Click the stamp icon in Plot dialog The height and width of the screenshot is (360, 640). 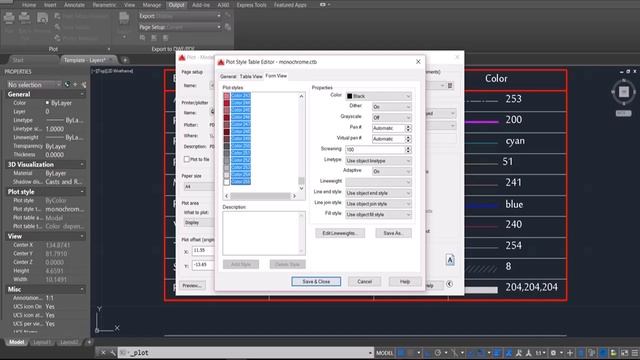[x=450, y=260]
